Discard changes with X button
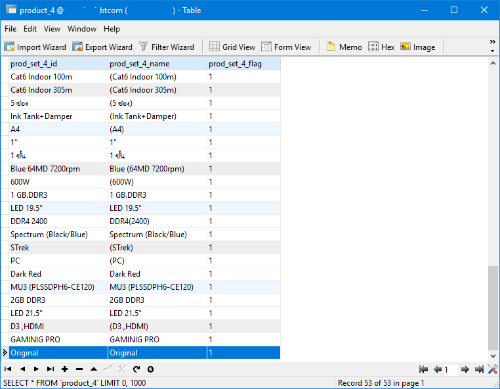This screenshot has height=389, width=500. point(122,369)
